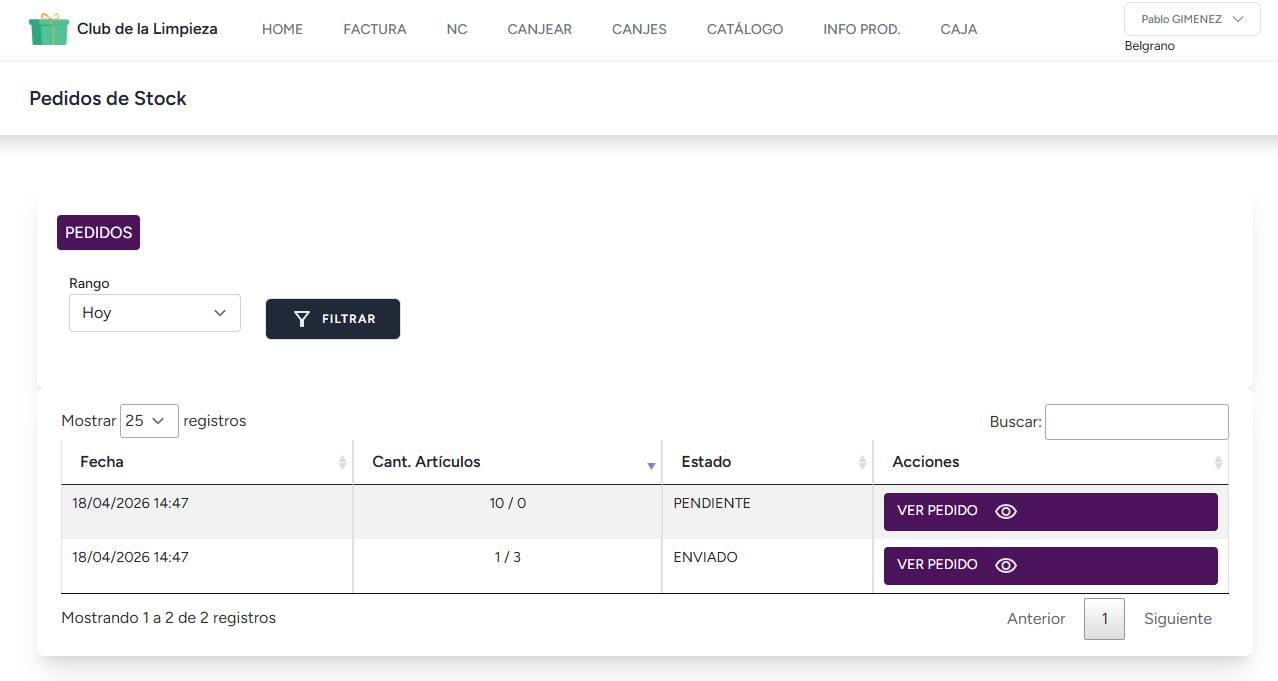Click the eye icon in PENDIENTE row
The height and width of the screenshot is (681, 1278).
click(1006, 512)
